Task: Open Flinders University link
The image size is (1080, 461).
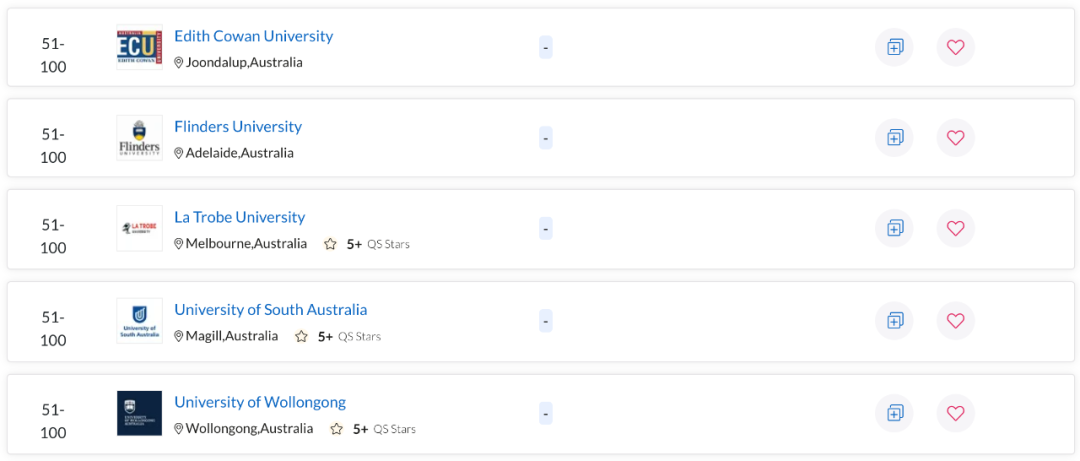Action: pyautogui.click(x=237, y=127)
